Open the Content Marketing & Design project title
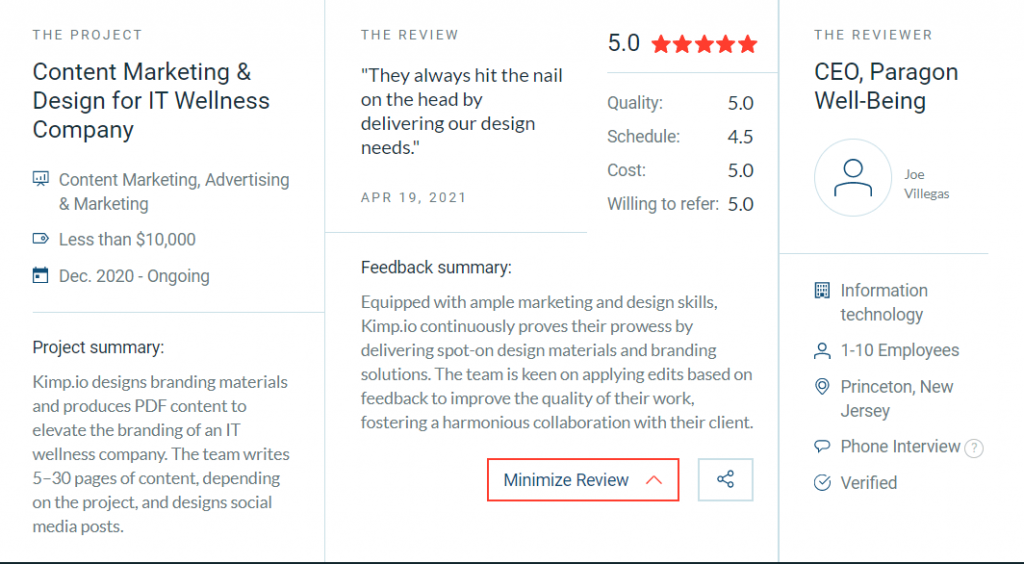 point(151,101)
